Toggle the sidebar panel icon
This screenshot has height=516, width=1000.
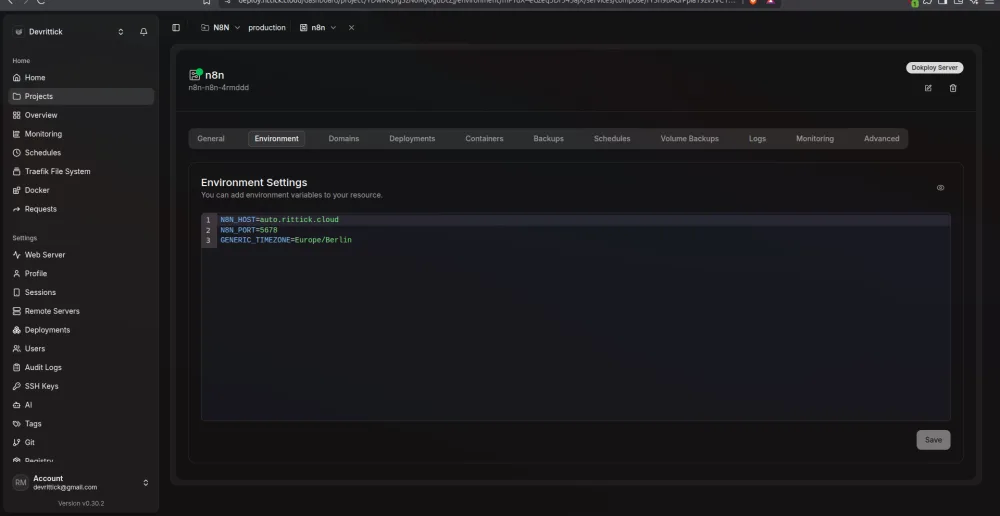176,27
